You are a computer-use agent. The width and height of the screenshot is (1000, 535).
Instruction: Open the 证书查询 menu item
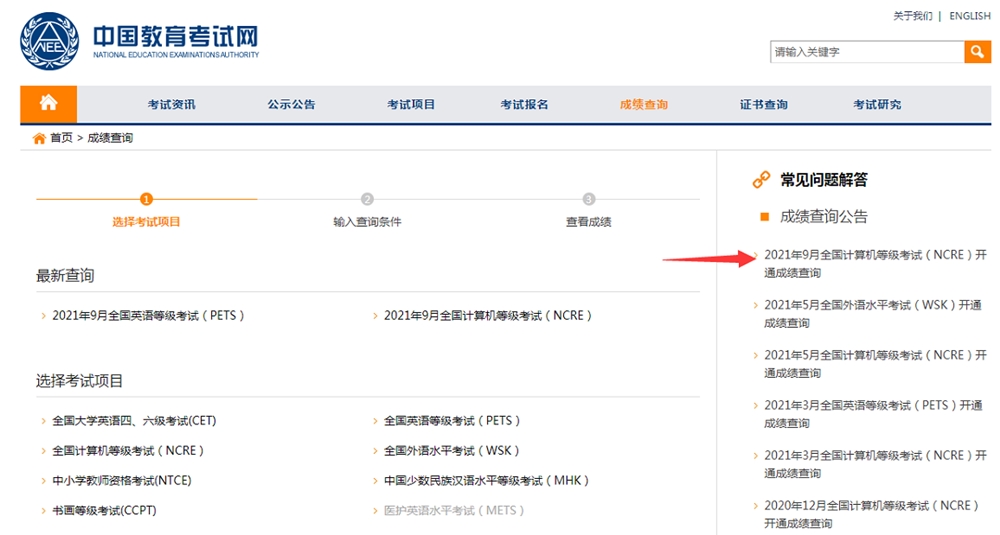[763, 105]
